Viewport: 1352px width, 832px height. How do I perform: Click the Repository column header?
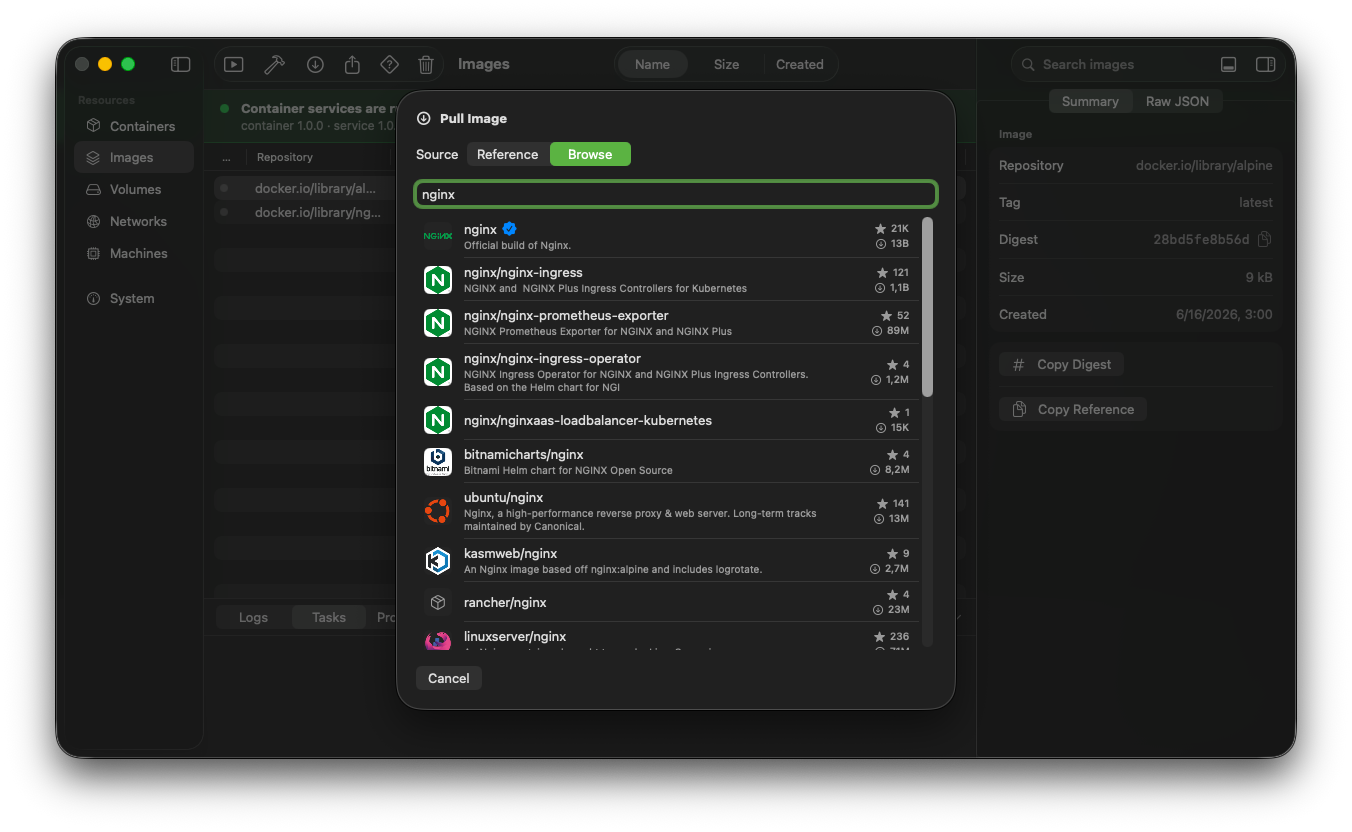tap(285, 157)
